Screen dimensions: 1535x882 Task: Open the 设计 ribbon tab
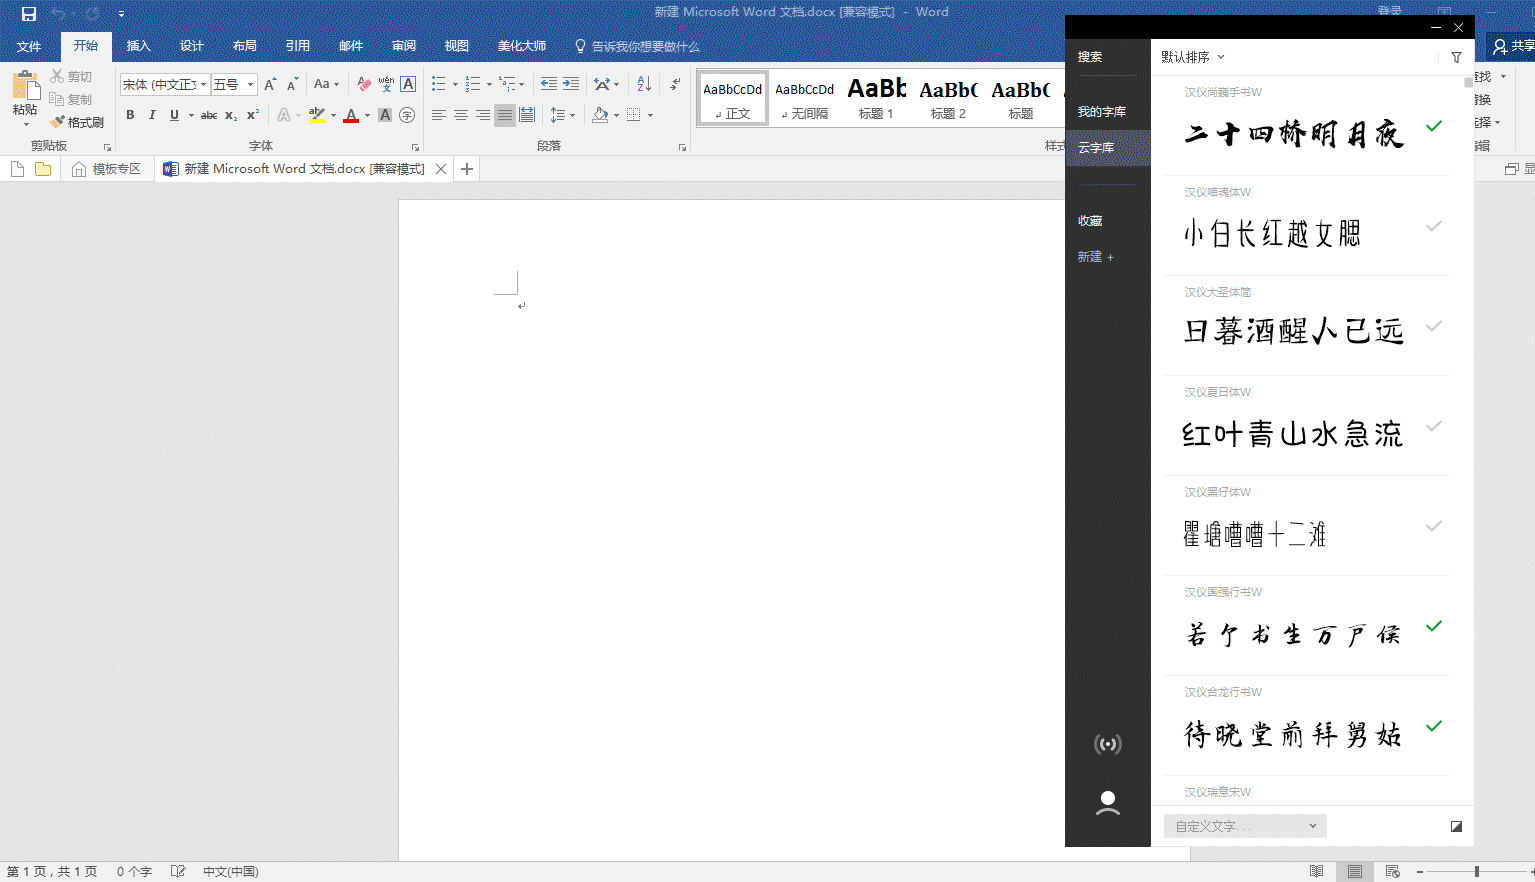[191, 46]
